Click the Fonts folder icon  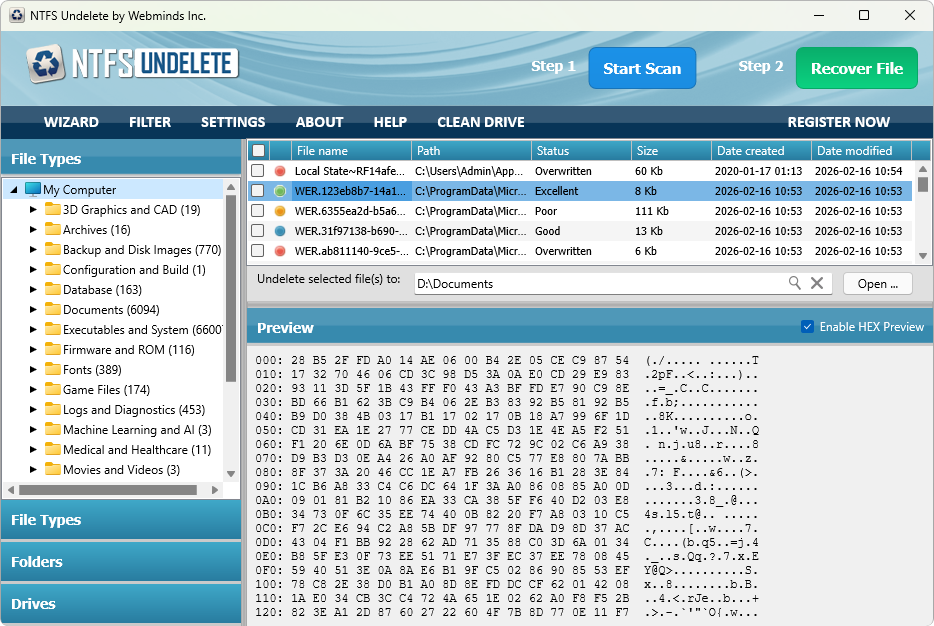tap(53, 369)
